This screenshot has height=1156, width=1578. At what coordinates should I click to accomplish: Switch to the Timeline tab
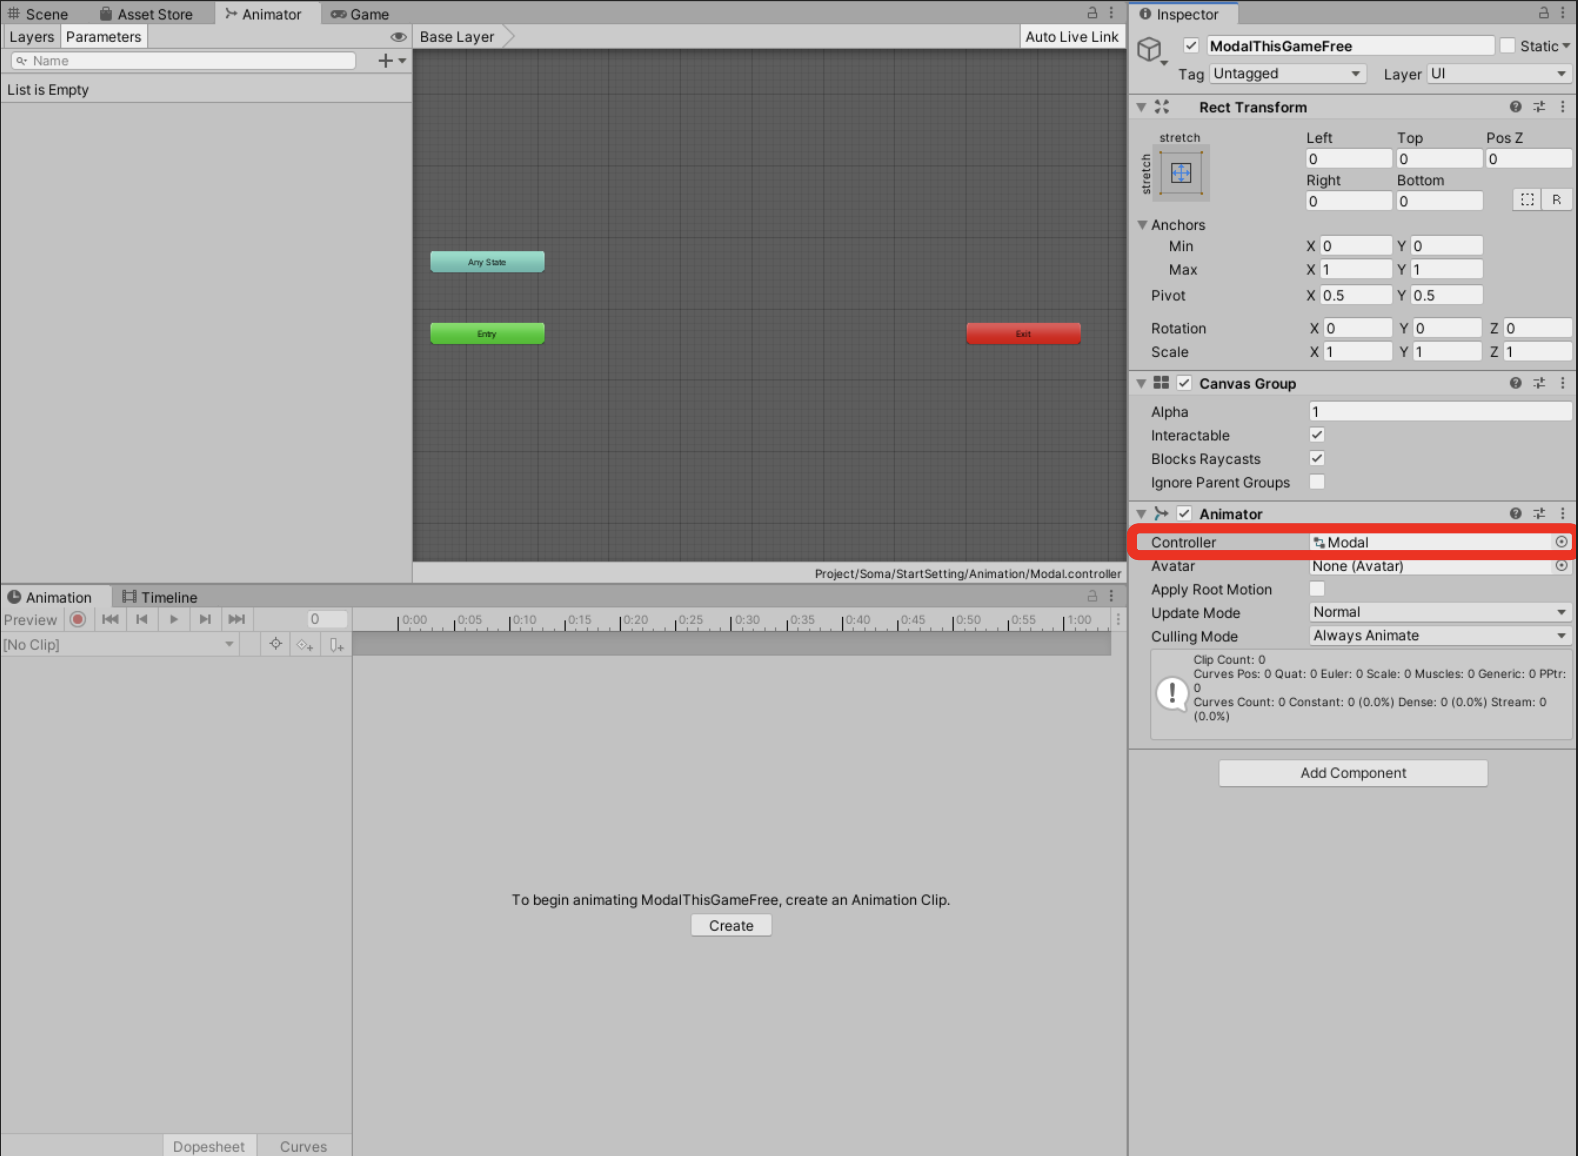[160, 597]
